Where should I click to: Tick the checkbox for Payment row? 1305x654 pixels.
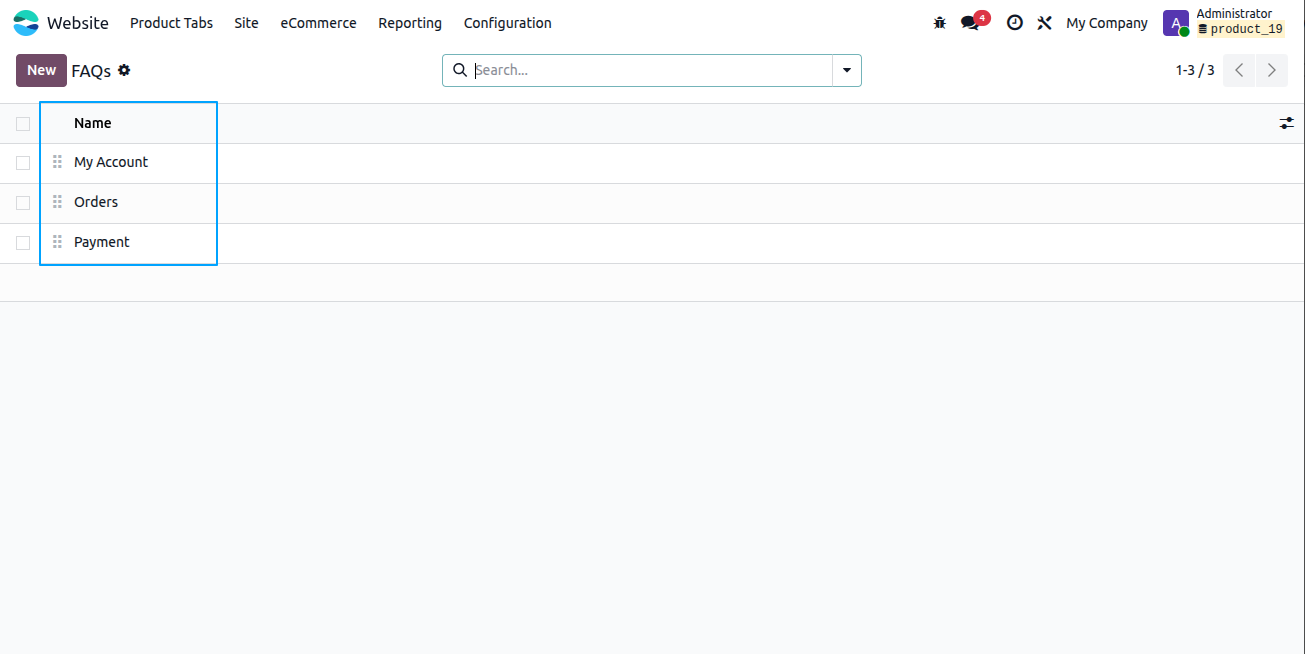coord(23,242)
